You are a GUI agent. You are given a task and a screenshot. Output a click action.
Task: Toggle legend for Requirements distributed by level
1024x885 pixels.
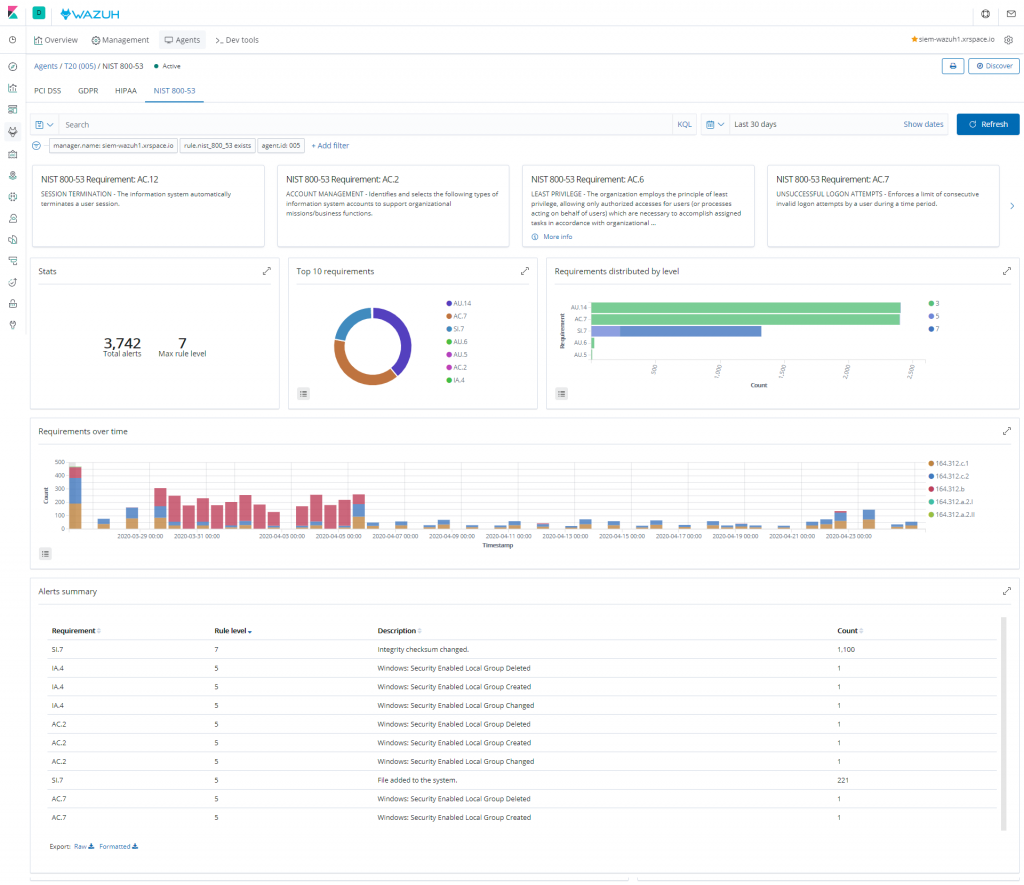coord(562,394)
